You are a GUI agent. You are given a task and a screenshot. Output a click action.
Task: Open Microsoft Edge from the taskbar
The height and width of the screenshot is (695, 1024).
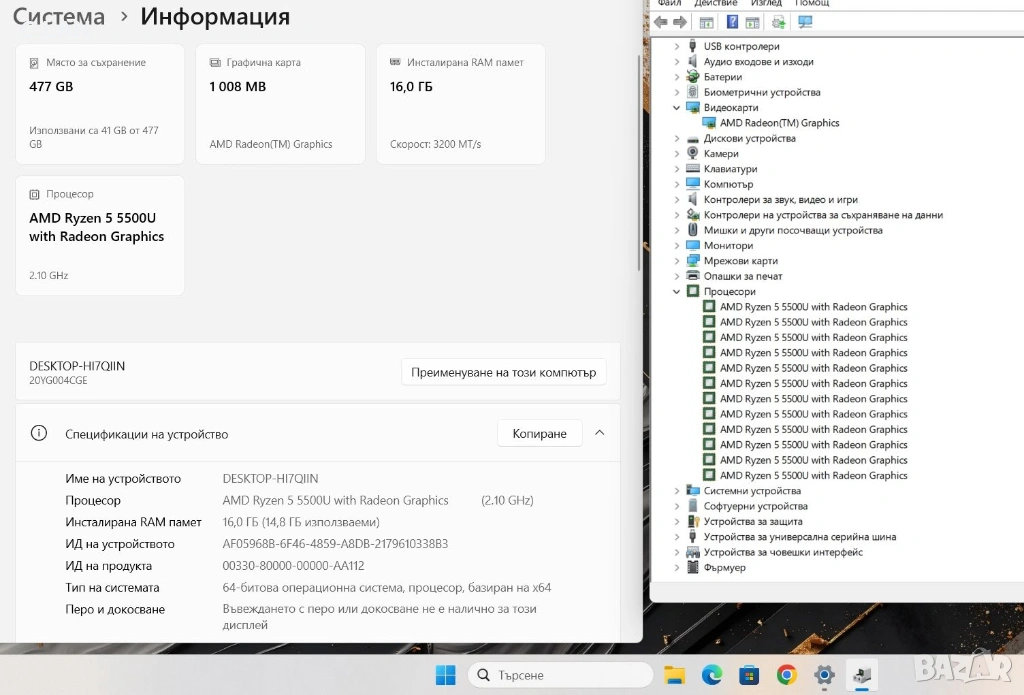tap(712, 675)
